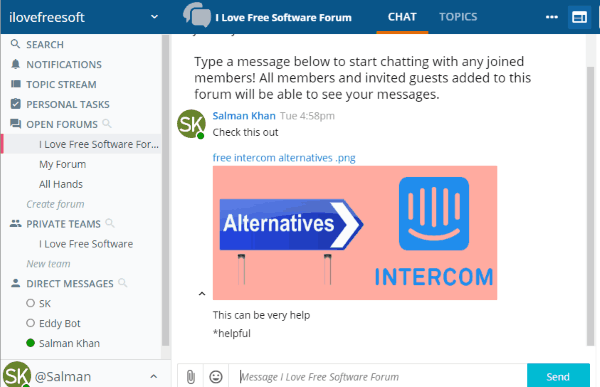Click the Eddy Bot offline status circle
Viewport: 600px width, 387px height.
pyautogui.click(x=31, y=323)
